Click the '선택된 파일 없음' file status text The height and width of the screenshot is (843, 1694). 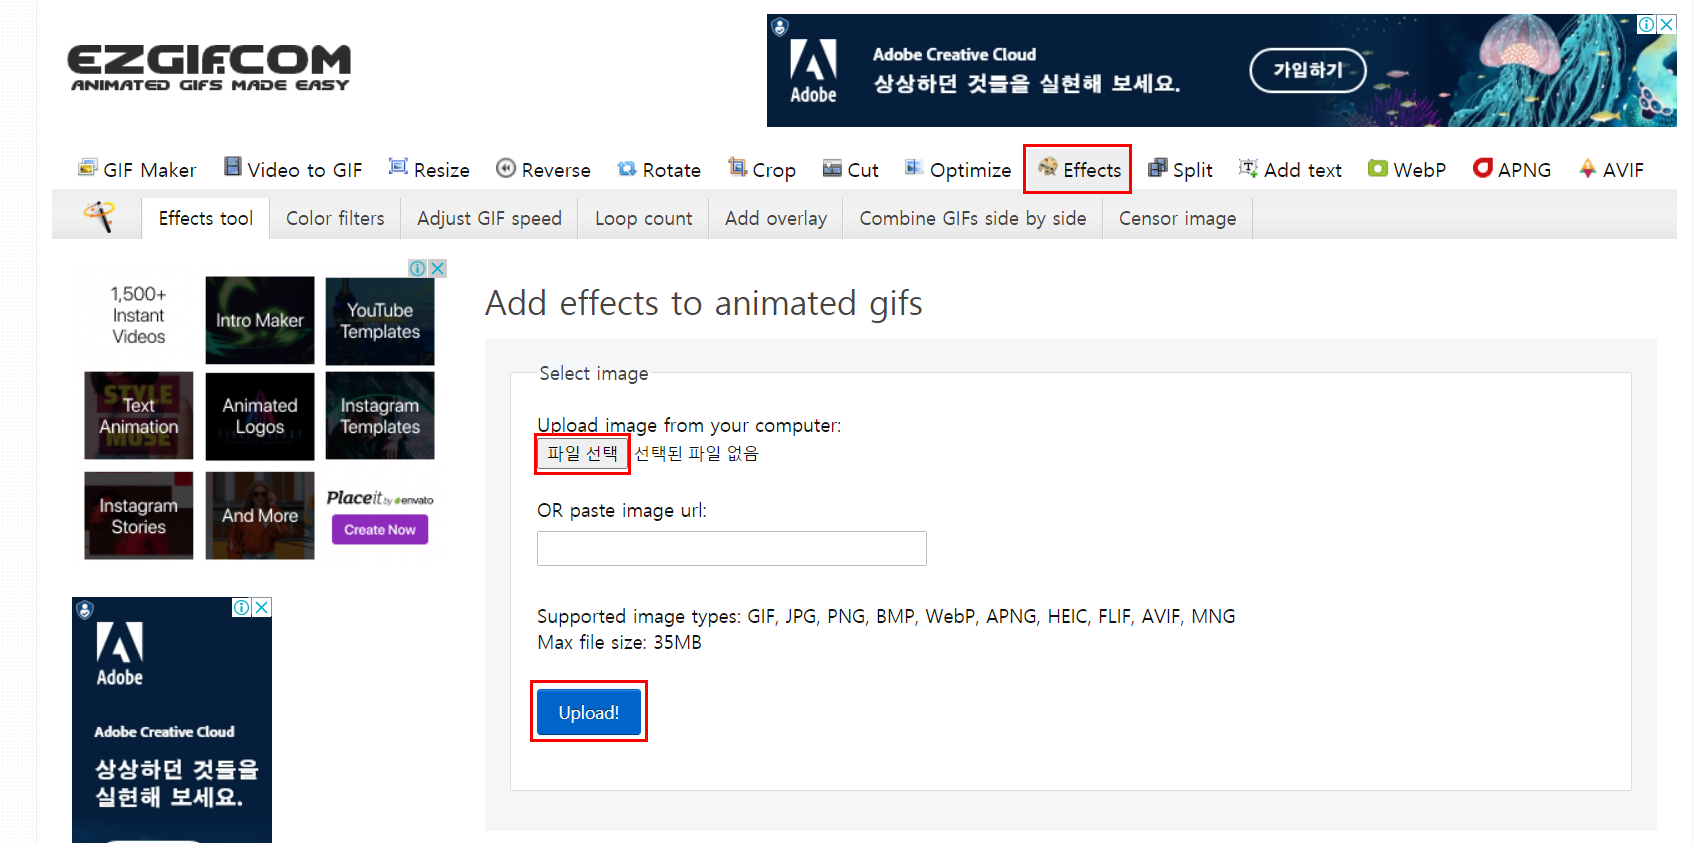click(697, 453)
